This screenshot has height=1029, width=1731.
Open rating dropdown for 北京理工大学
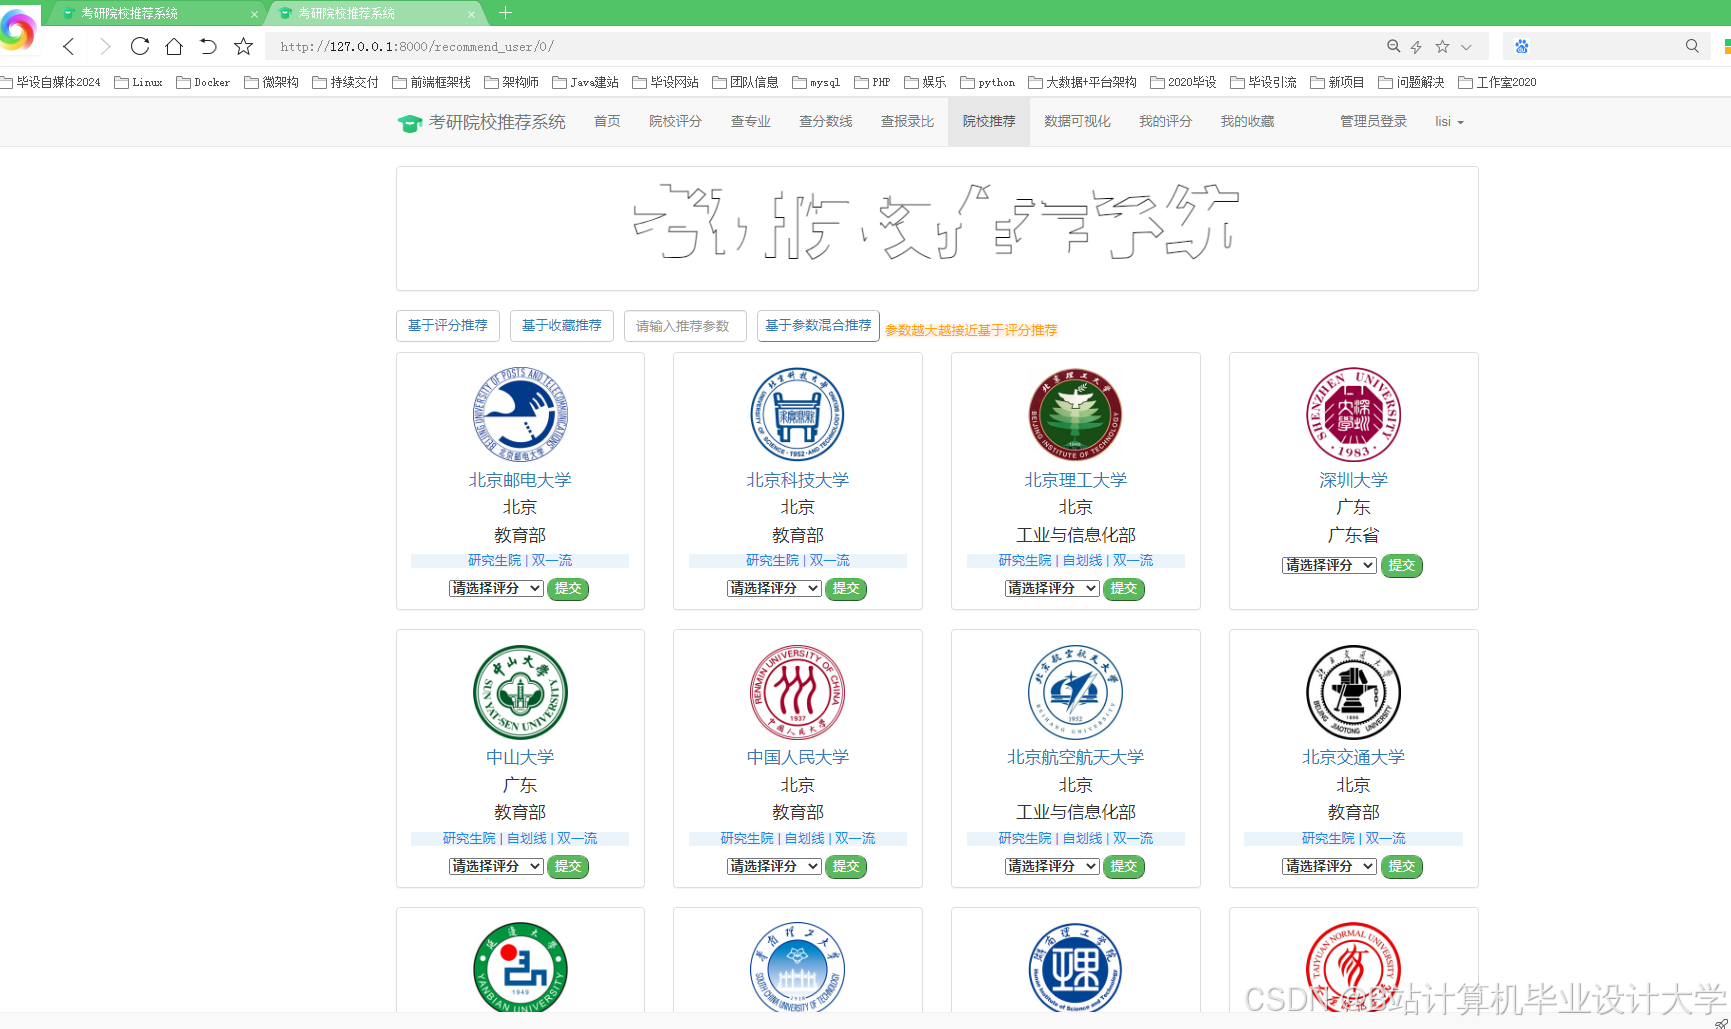(1052, 588)
